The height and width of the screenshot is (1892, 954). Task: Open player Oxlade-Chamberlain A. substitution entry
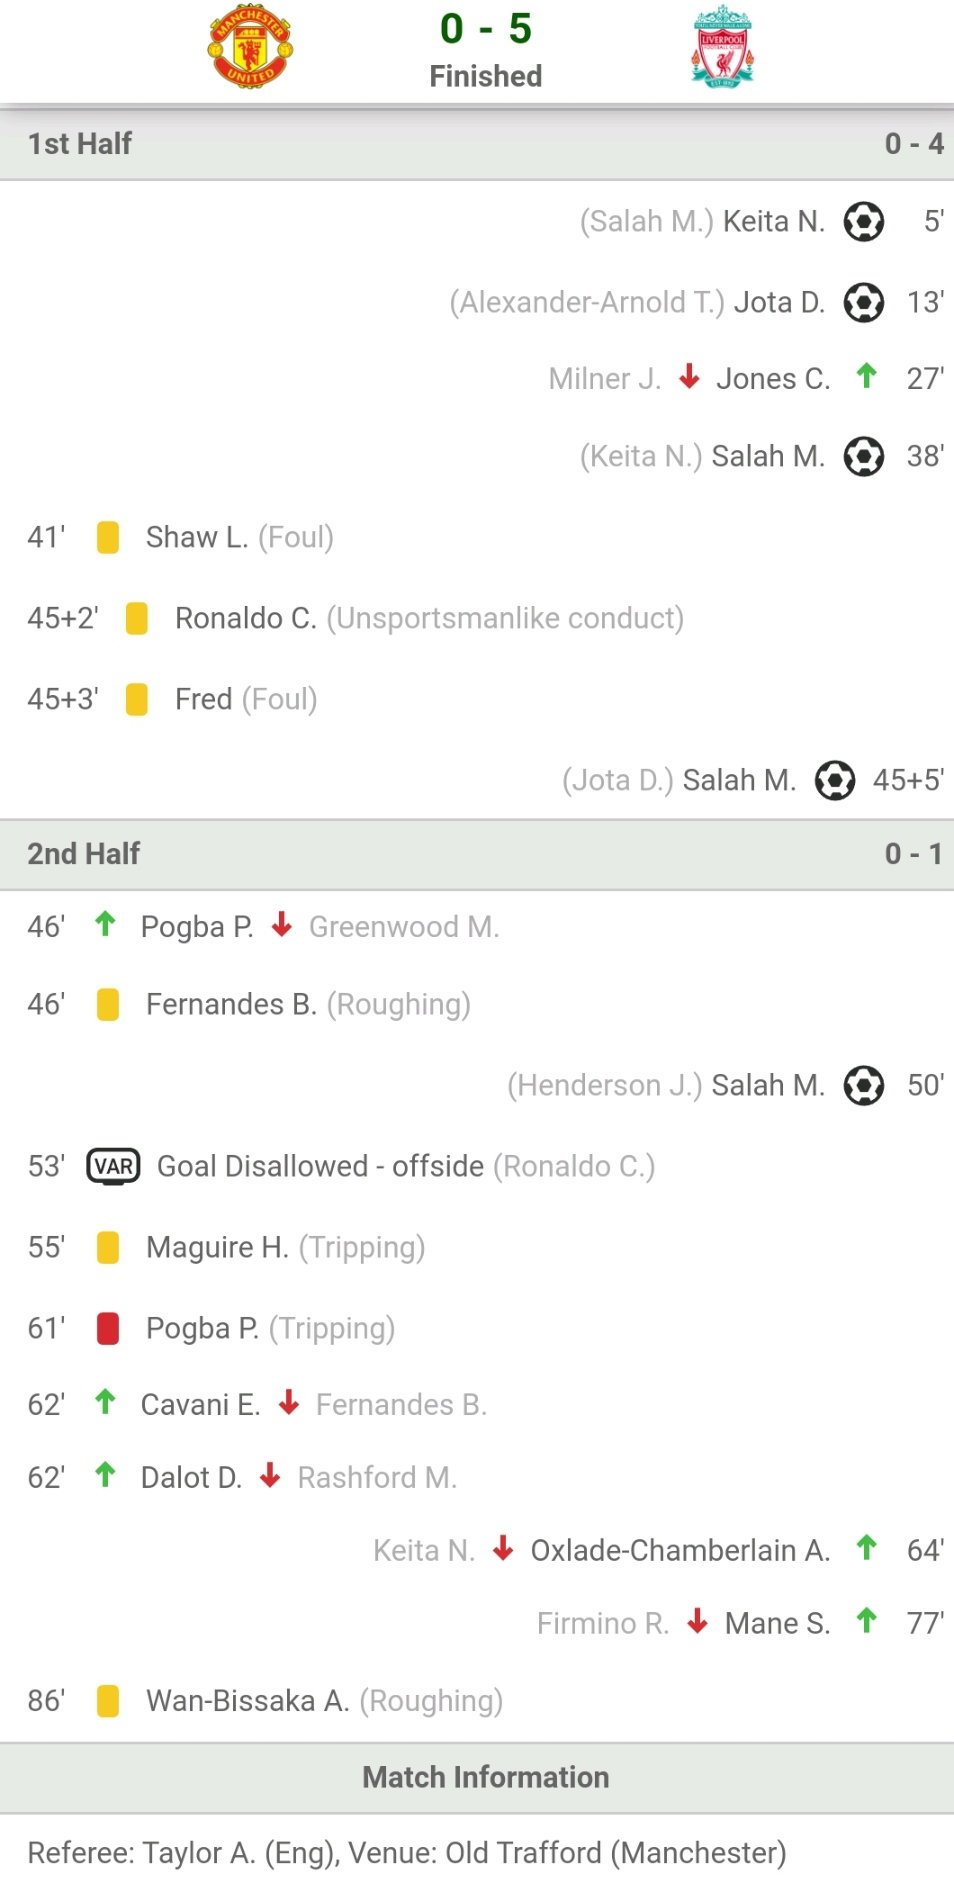click(x=680, y=1550)
